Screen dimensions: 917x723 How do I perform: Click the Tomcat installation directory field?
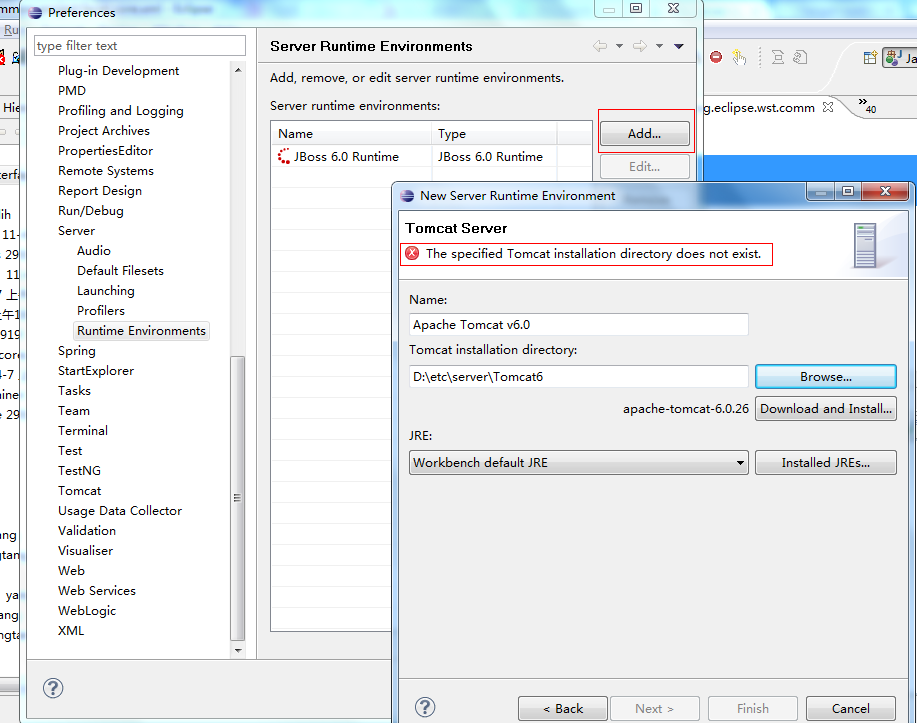click(x=578, y=377)
